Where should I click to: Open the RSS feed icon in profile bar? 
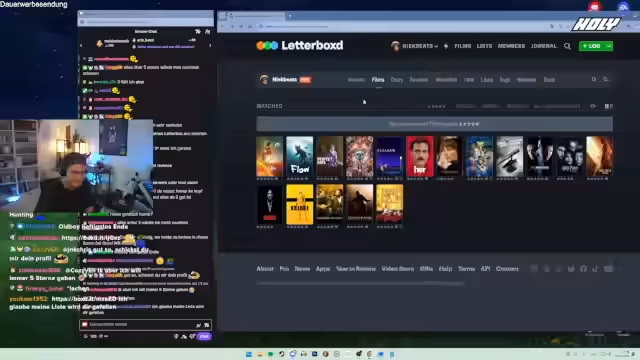coord(606,80)
